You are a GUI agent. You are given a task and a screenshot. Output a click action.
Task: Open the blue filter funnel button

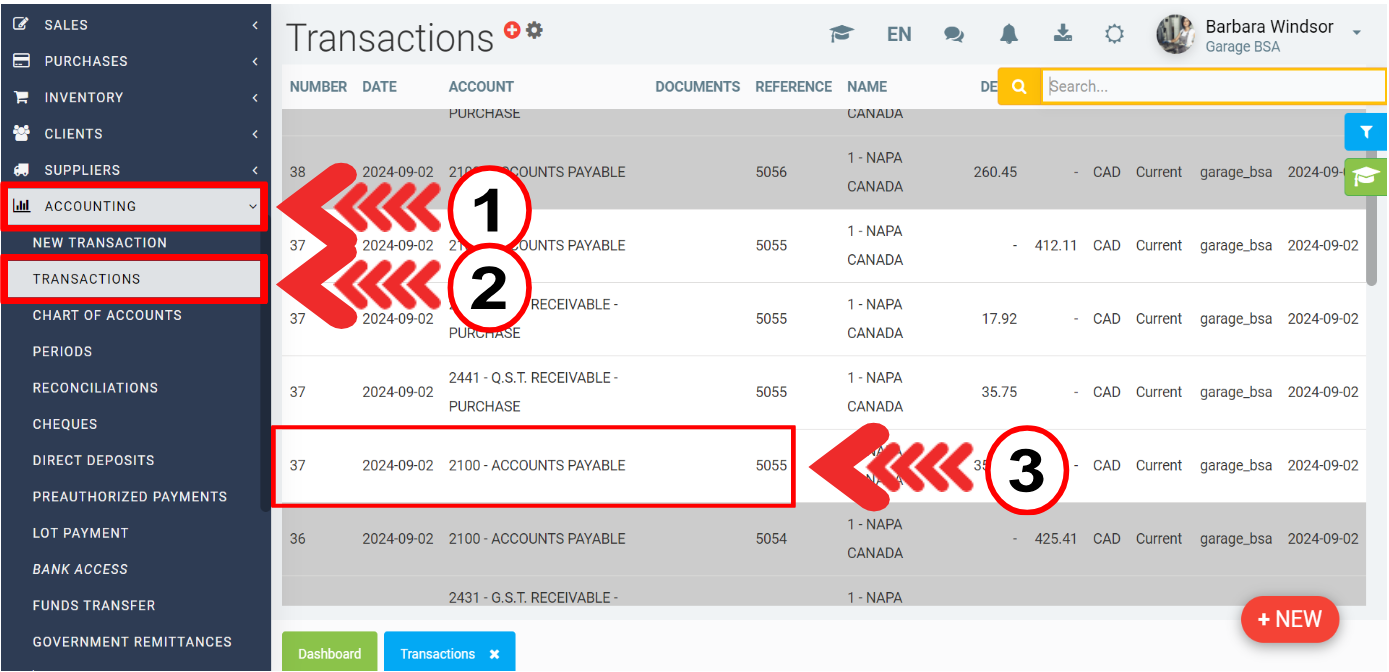pyautogui.click(x=1365, y=132)
